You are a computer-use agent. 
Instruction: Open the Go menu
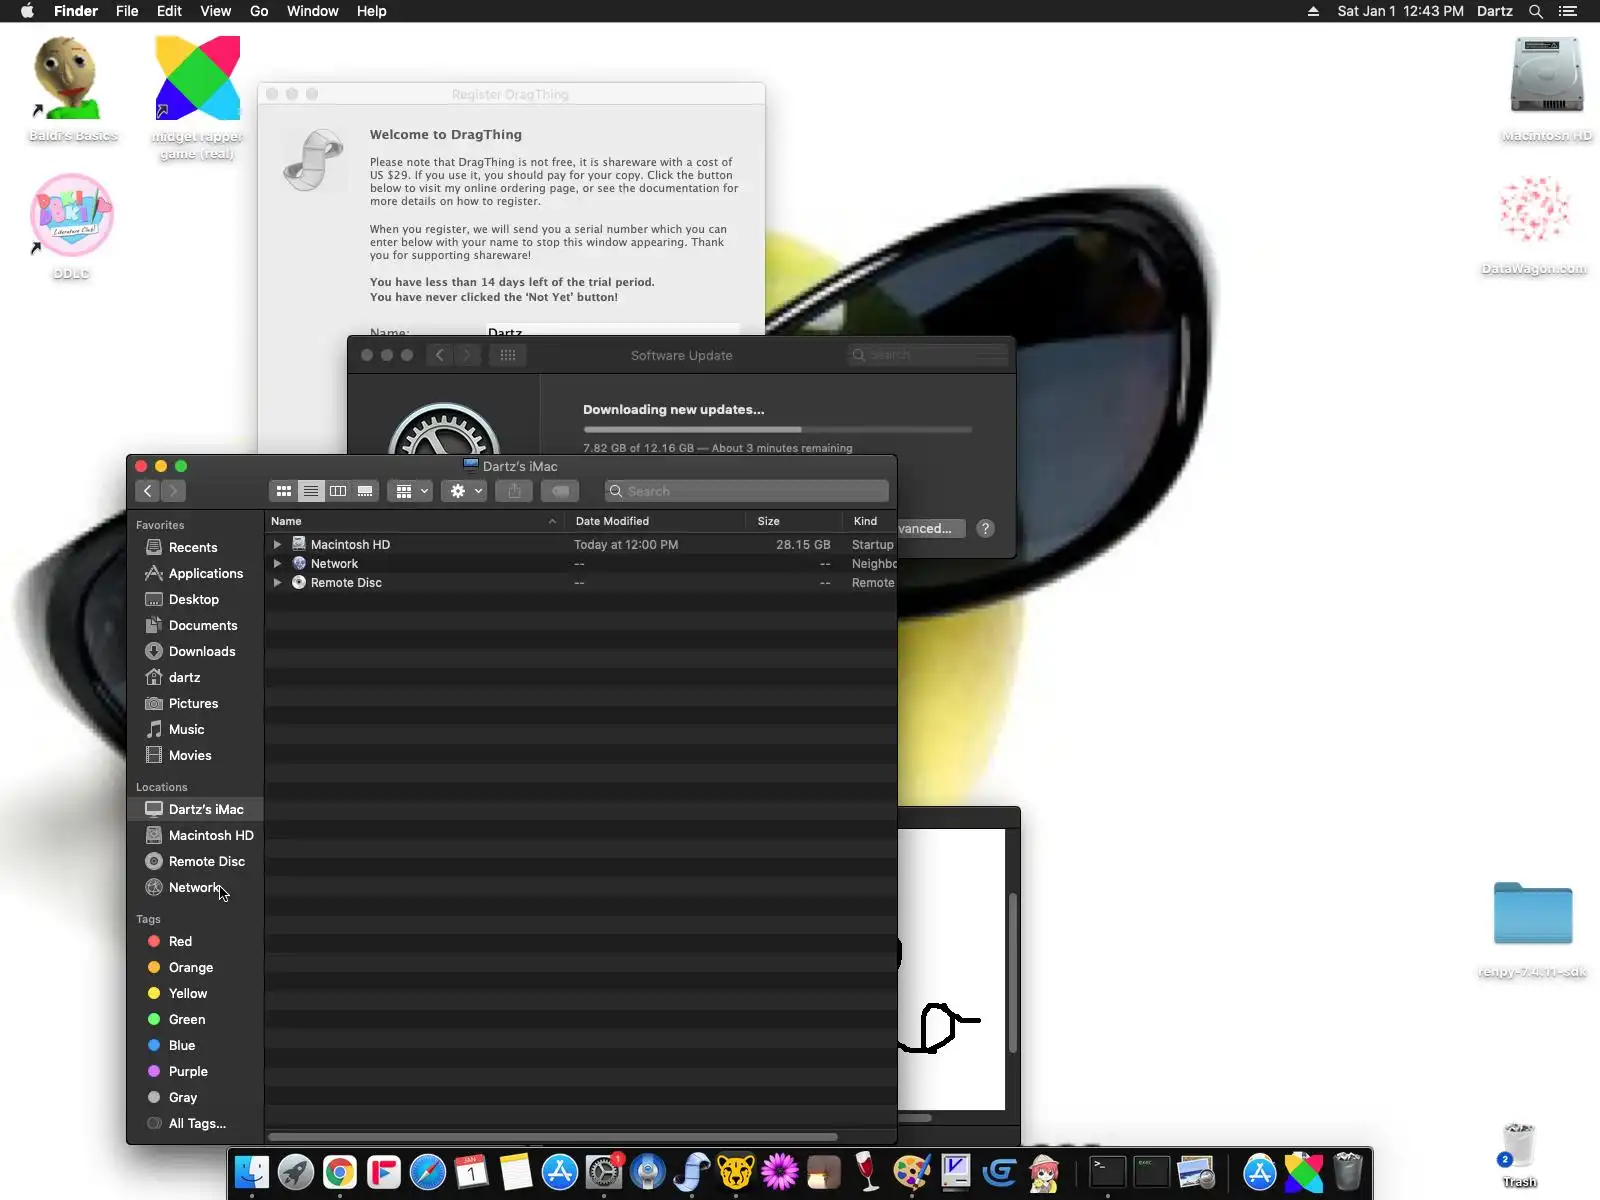click(x=259, y=11)
